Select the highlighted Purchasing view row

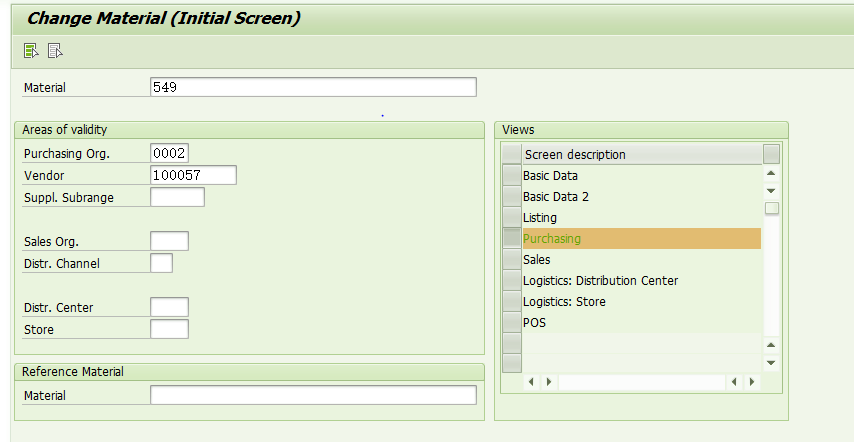point(642,238)
